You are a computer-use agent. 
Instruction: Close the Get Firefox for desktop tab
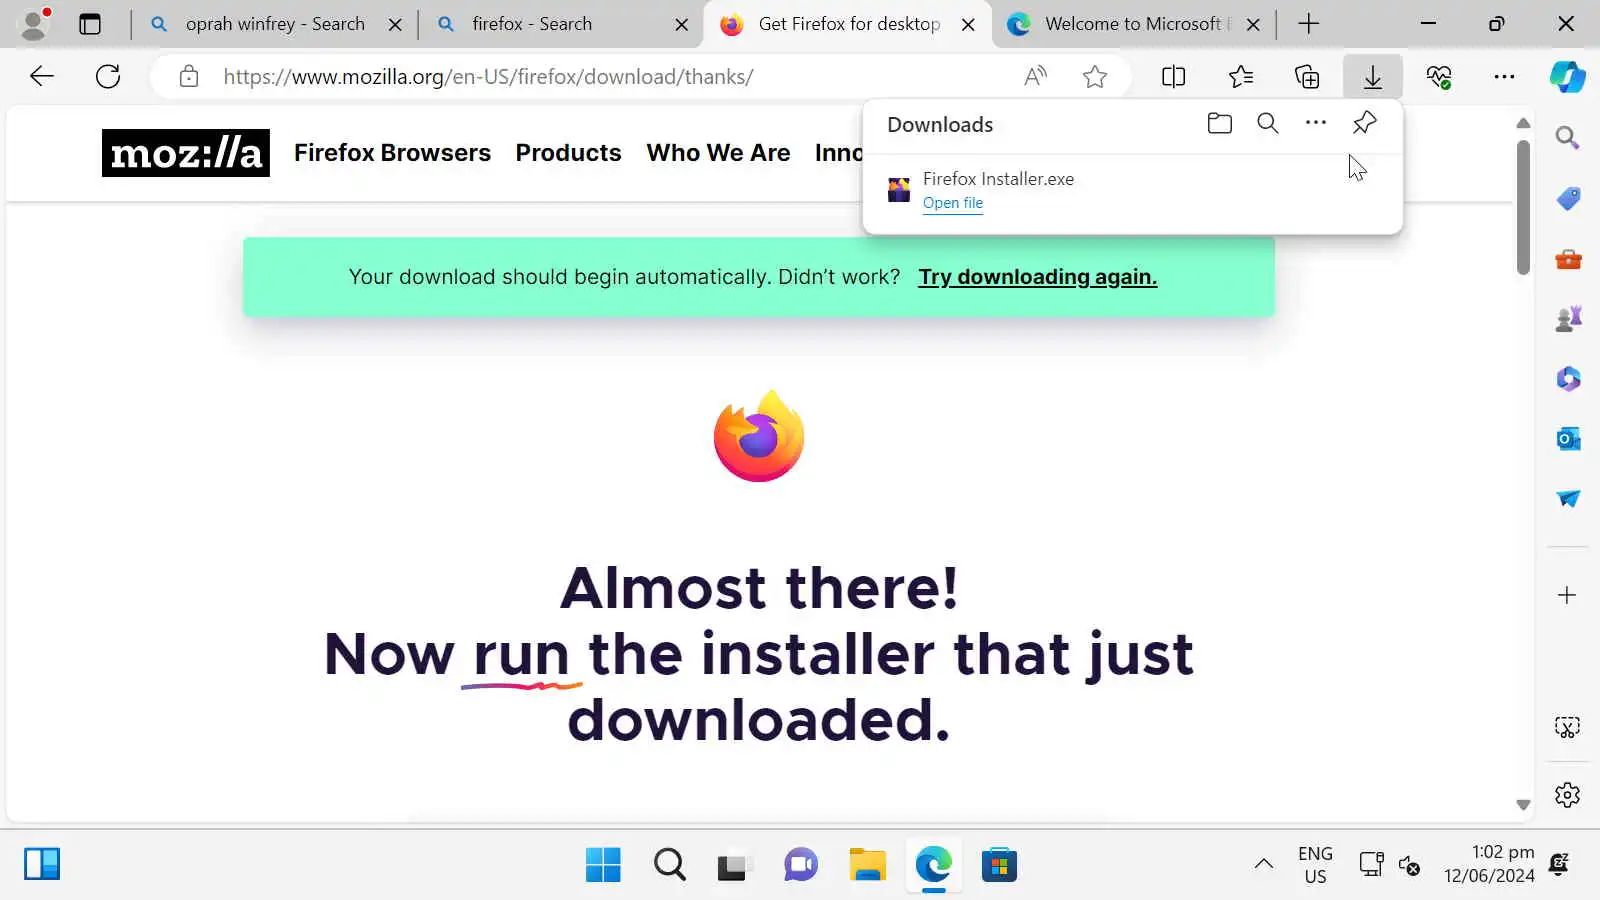point(968,24)
